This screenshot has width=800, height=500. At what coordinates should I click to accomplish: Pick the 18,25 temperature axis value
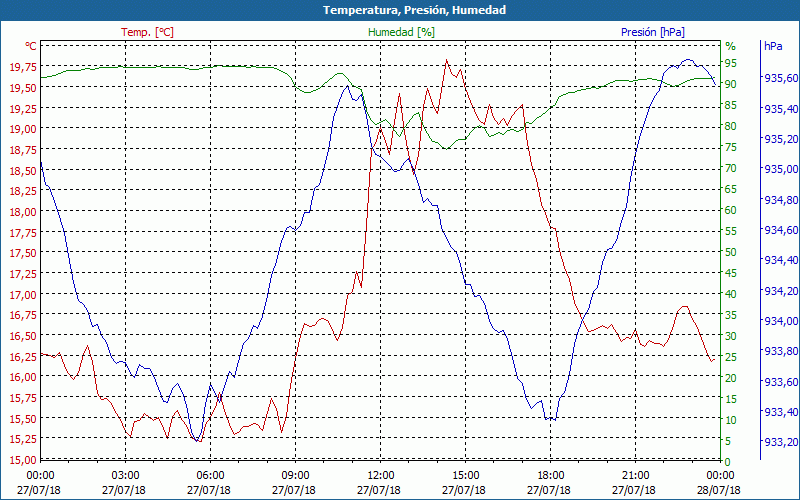pos(23,191)
